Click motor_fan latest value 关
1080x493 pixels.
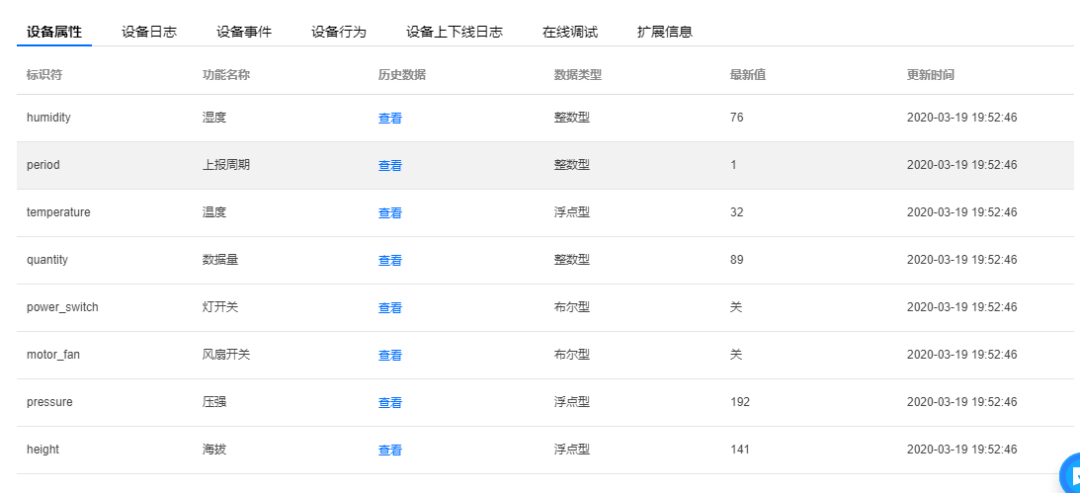click(736, 355)
